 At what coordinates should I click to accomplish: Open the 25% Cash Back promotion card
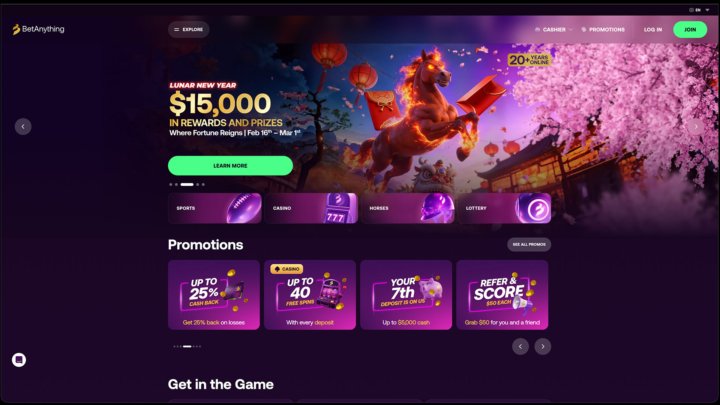[x=214, y=295]
